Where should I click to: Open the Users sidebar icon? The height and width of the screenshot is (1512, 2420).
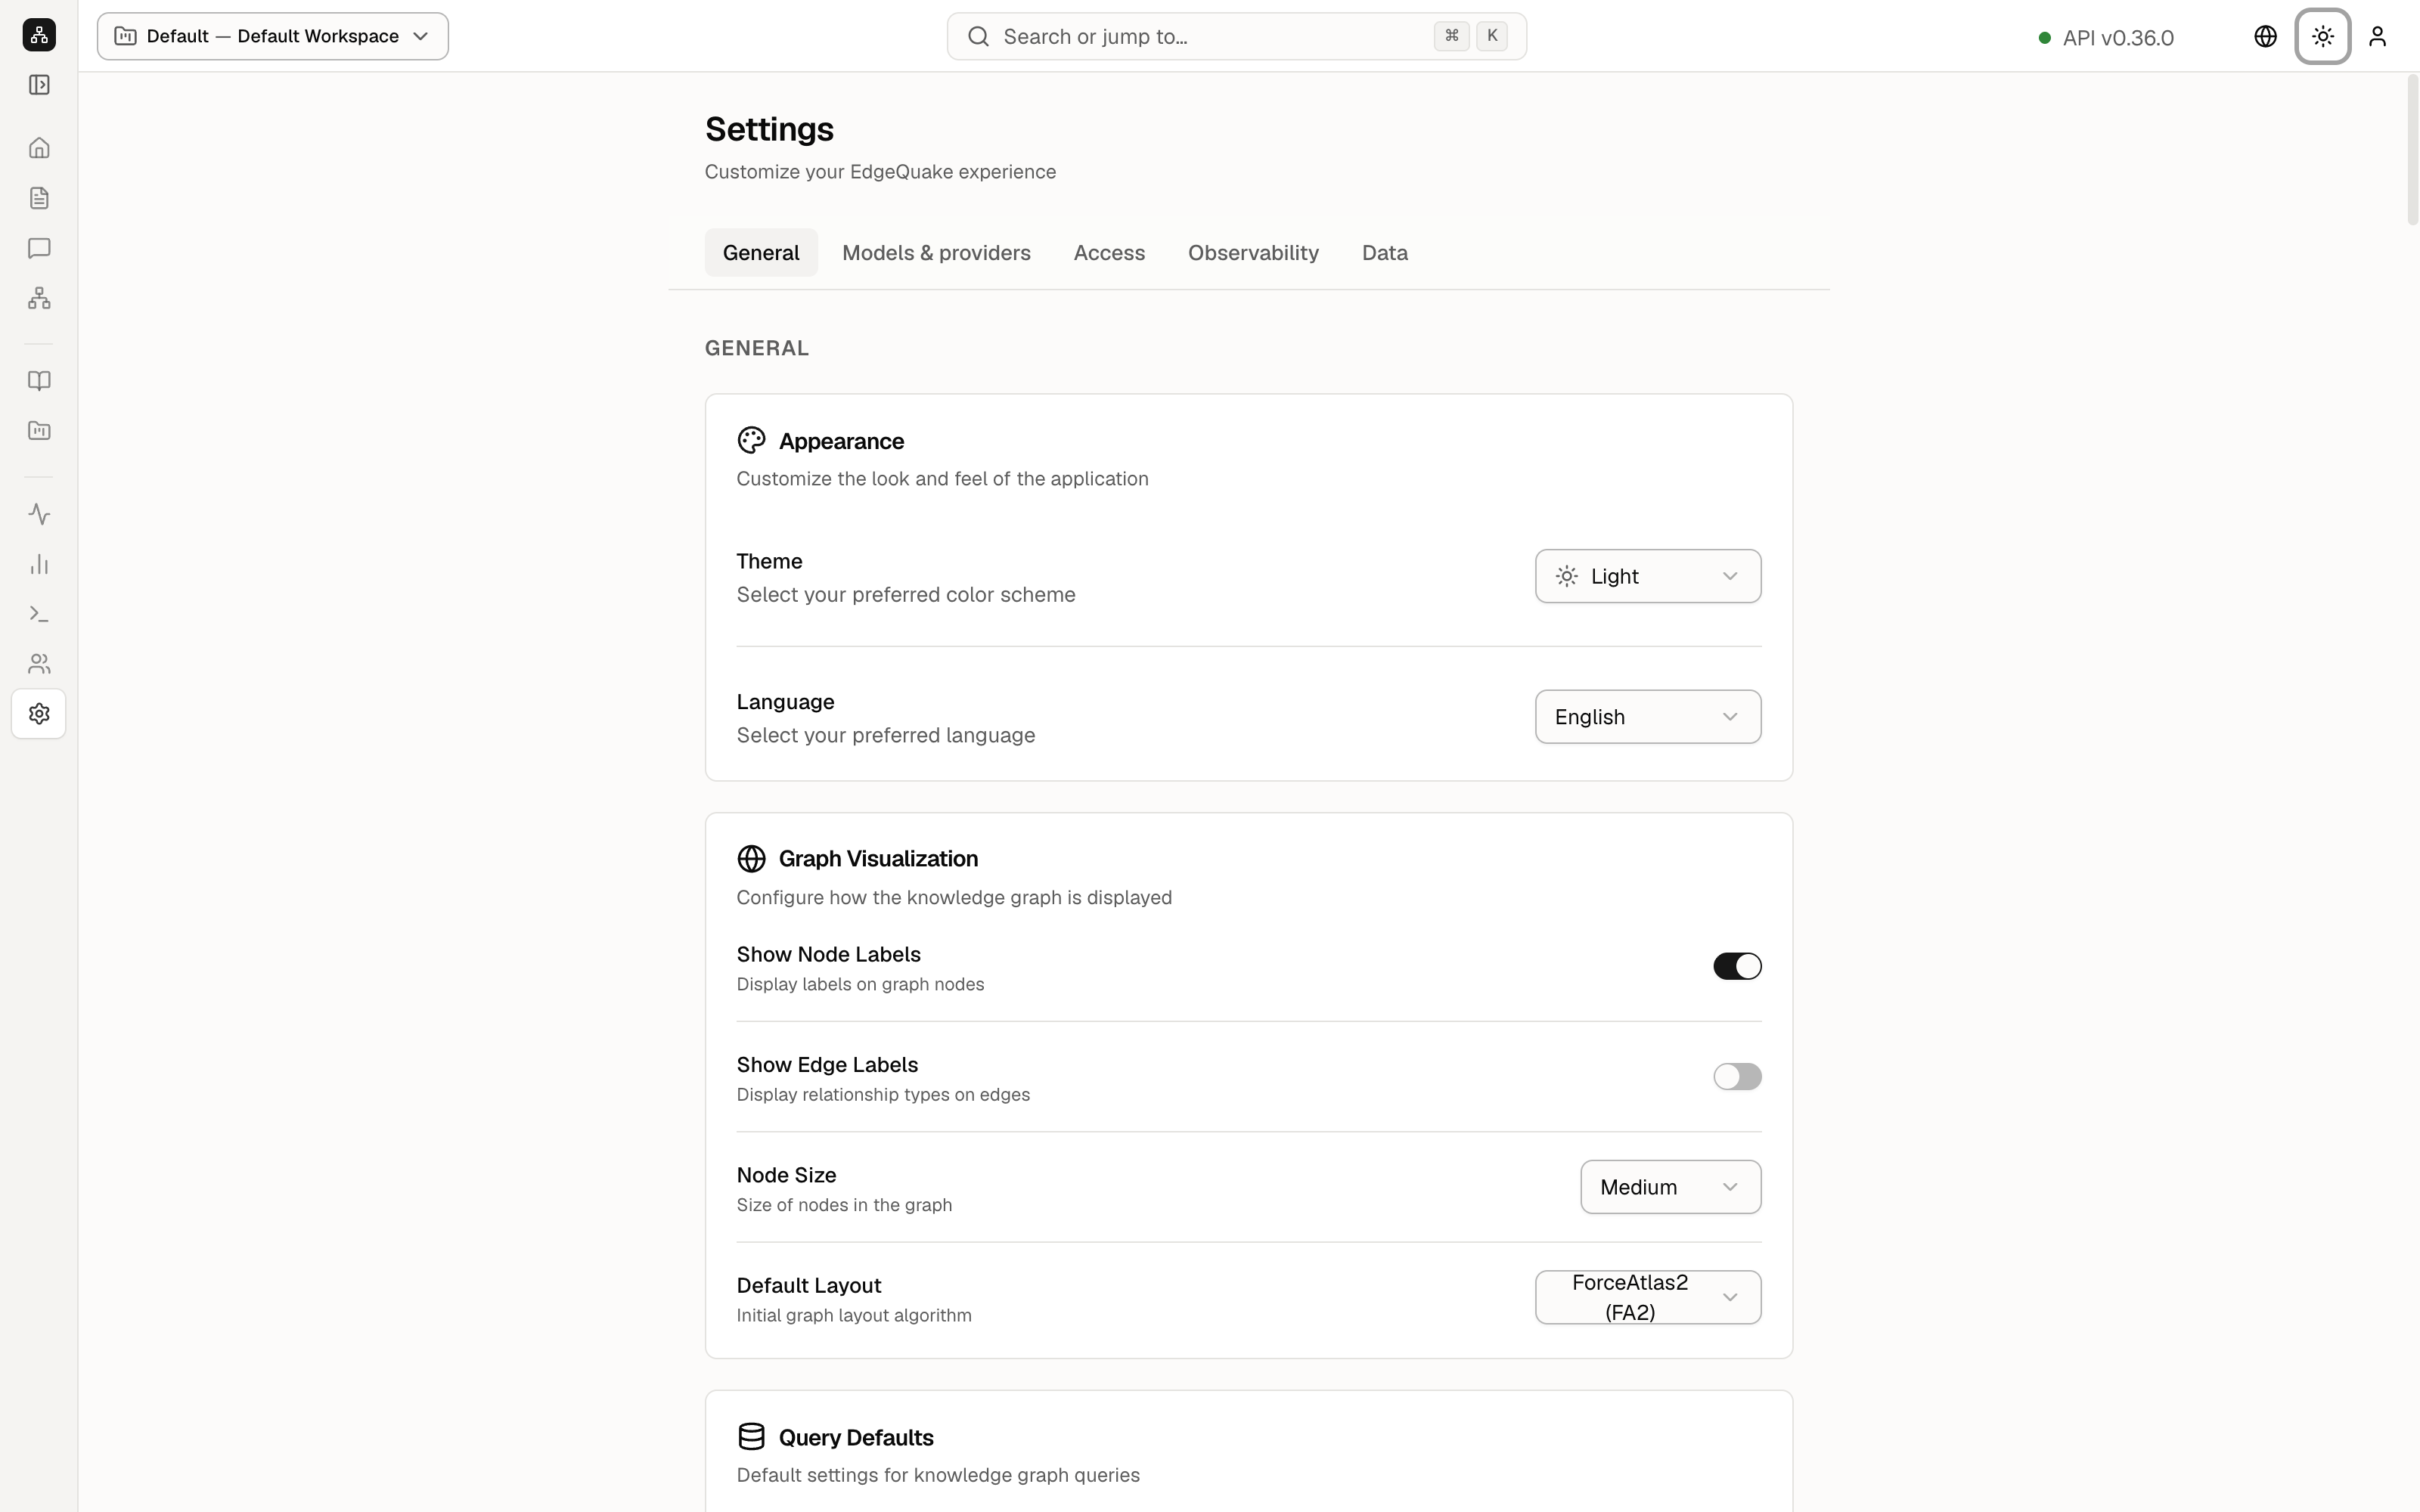click(39, 664)
